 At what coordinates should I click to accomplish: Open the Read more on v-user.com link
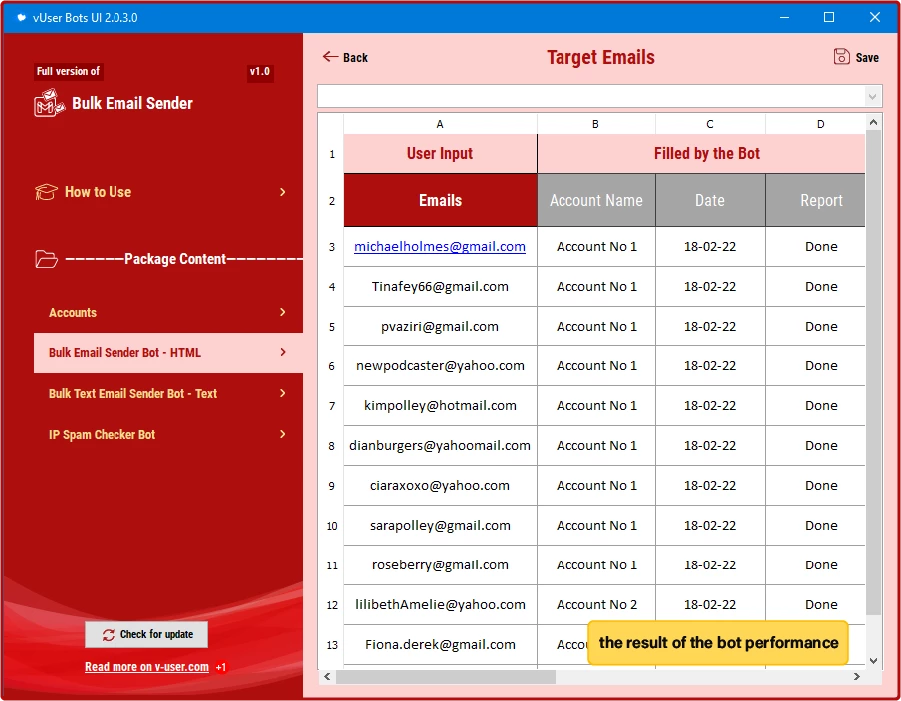[147, 667]
